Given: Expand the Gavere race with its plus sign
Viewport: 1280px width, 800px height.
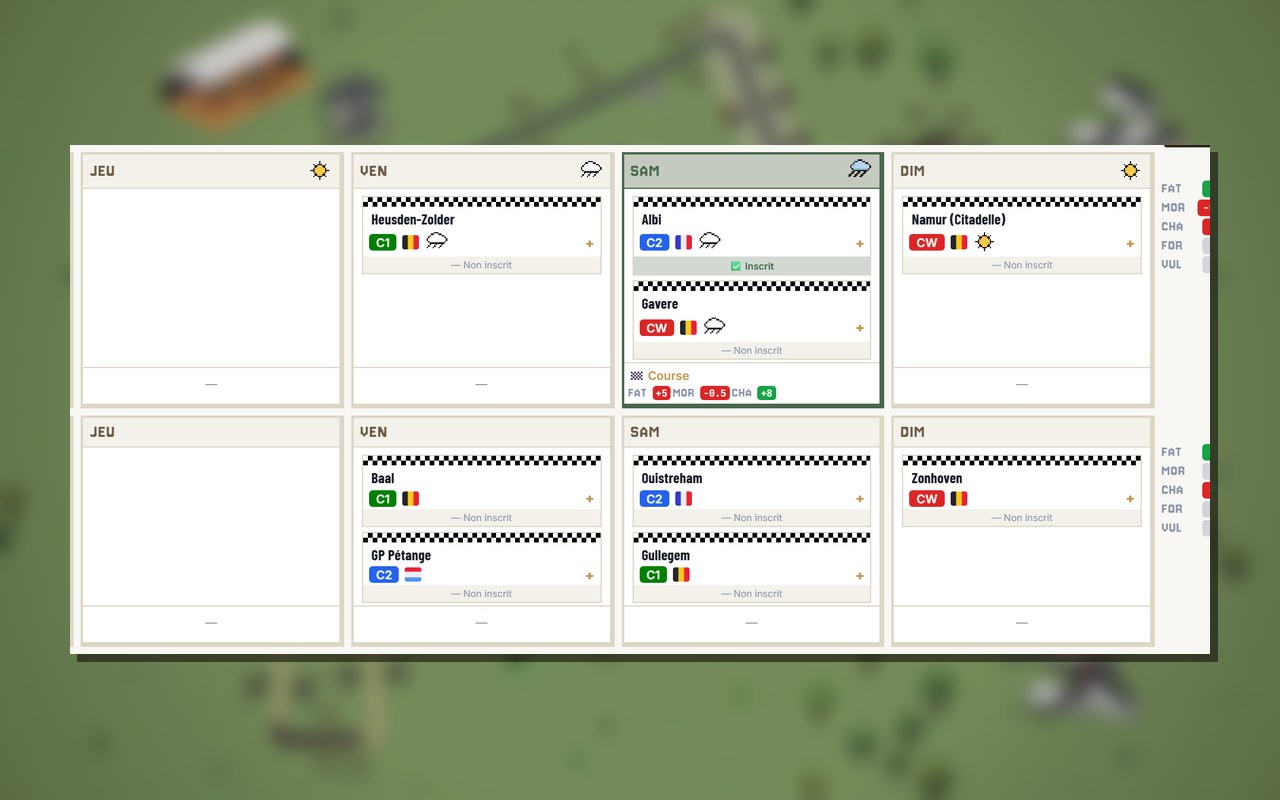Looking at the screenshot, I should [x=859, y=328].
